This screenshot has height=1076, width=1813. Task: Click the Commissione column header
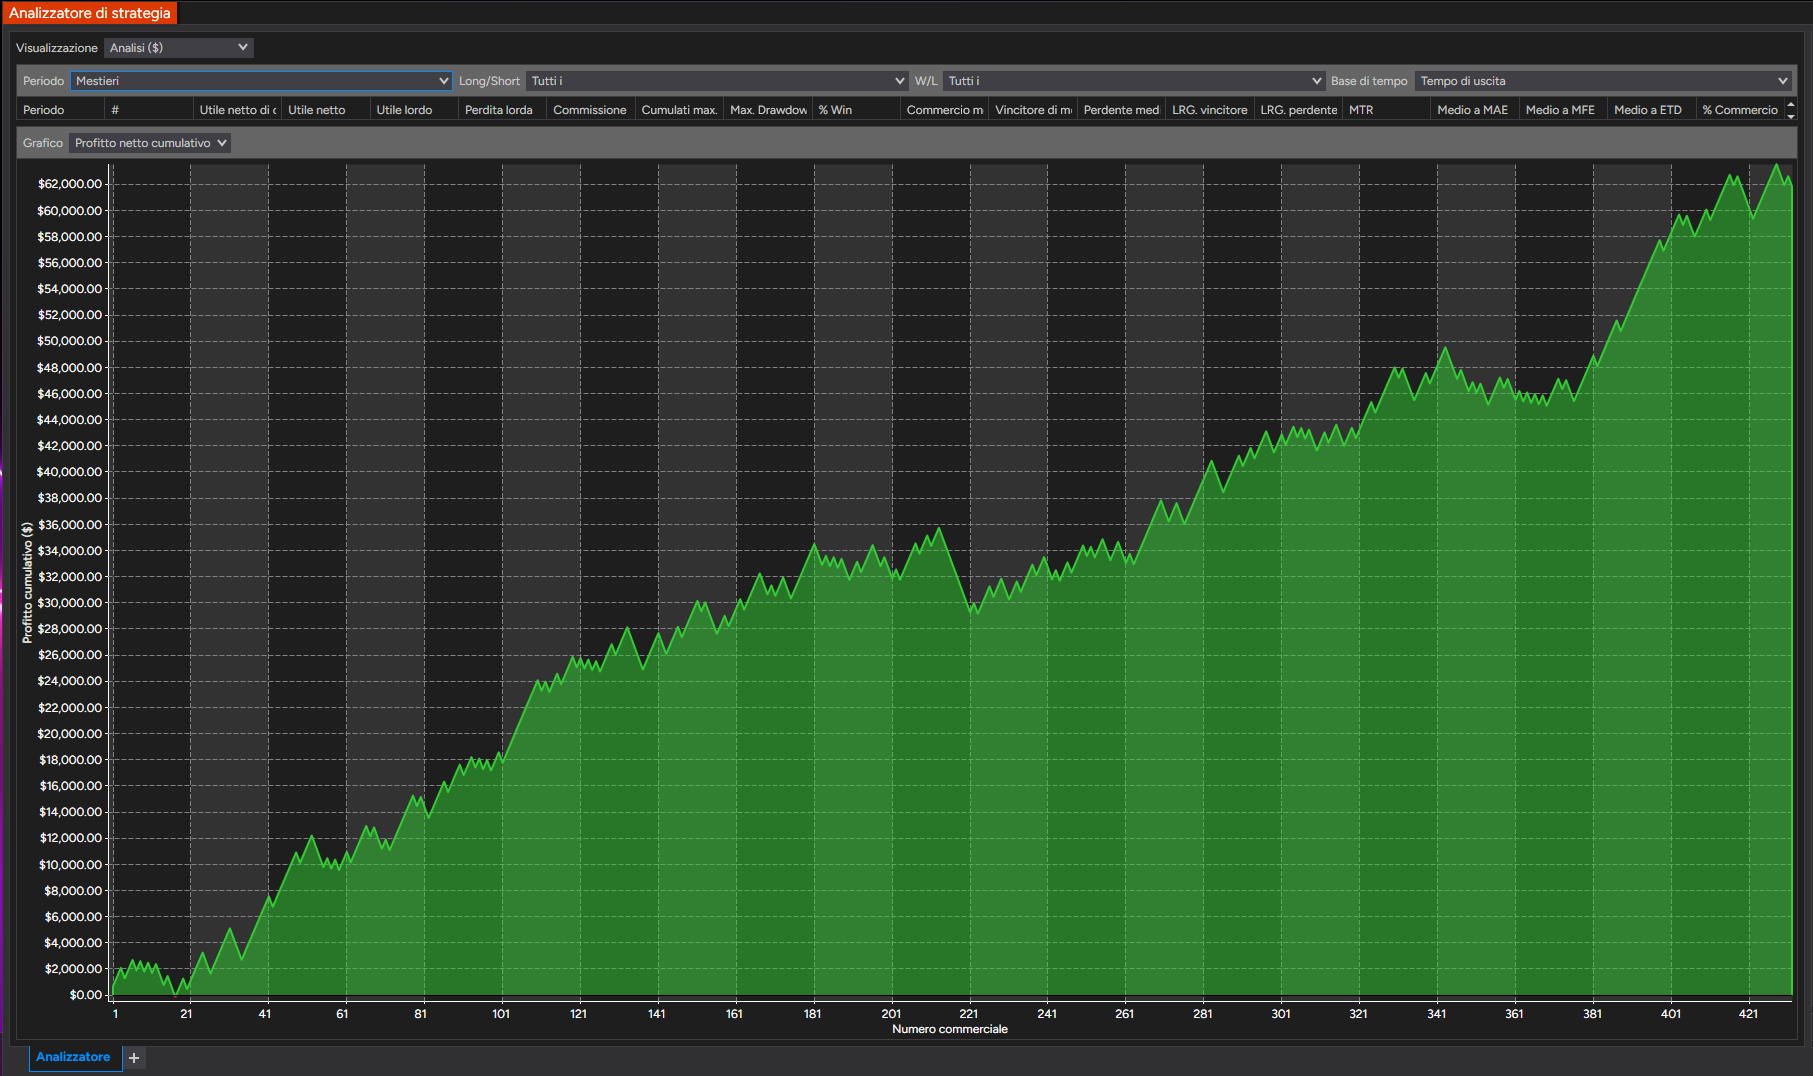click(590, 110)
